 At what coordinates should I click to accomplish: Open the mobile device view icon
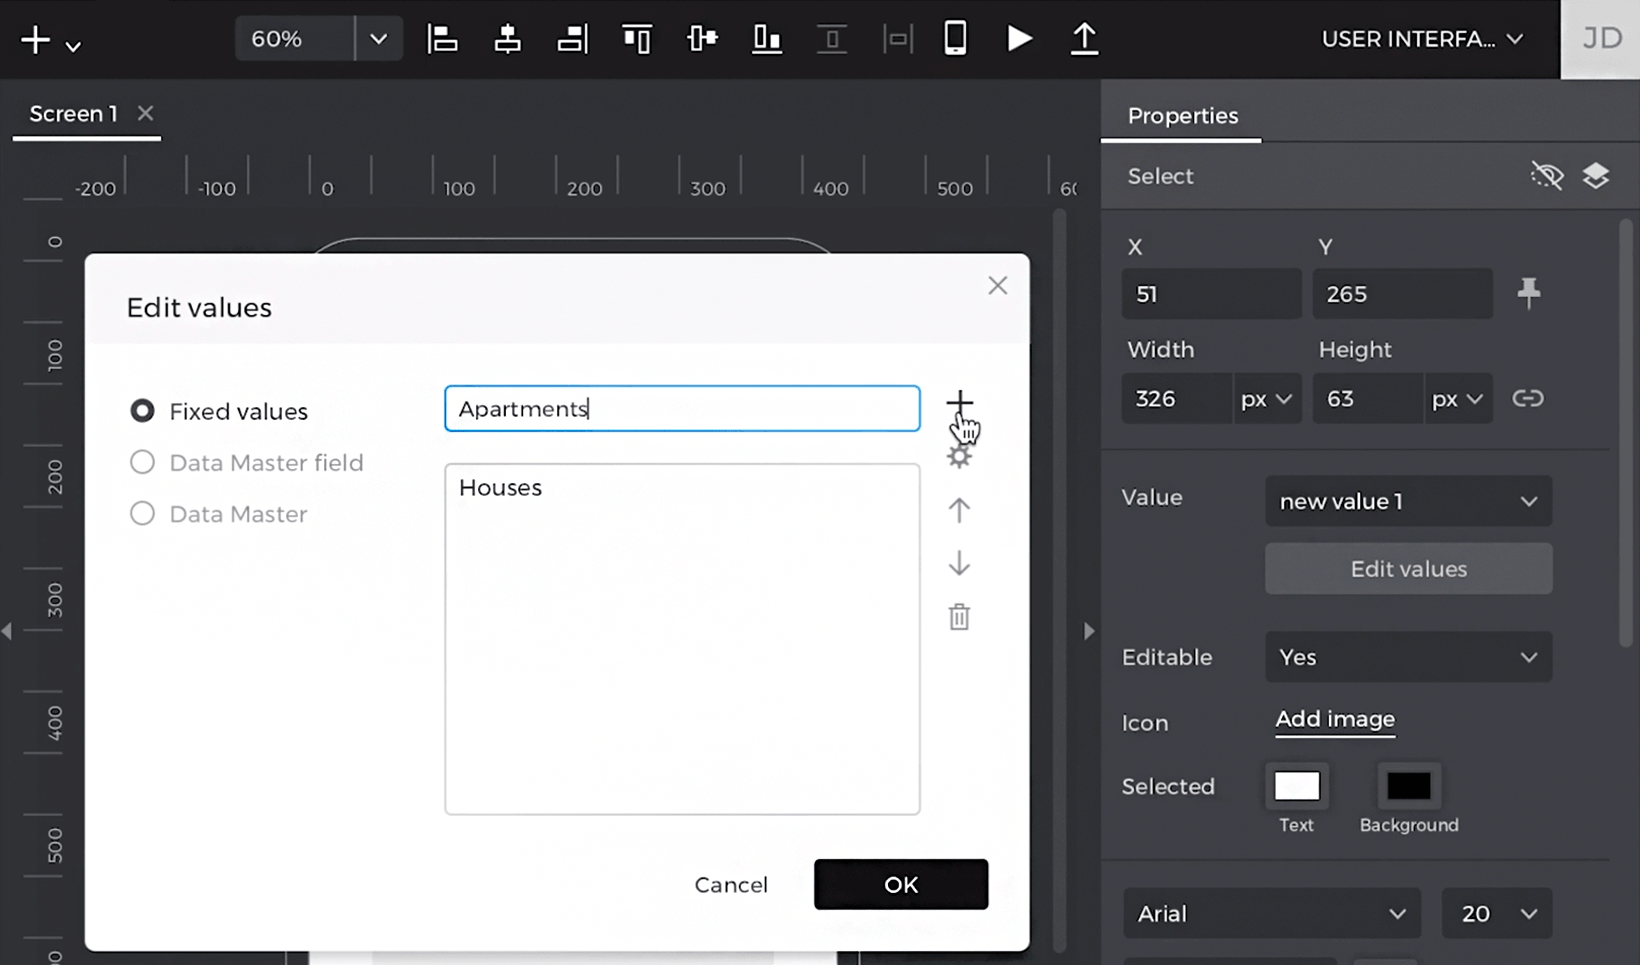[x=955, y=39]
